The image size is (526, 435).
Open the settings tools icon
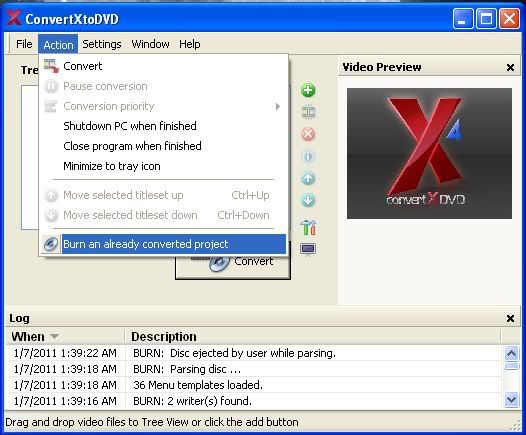click(308, 227)
